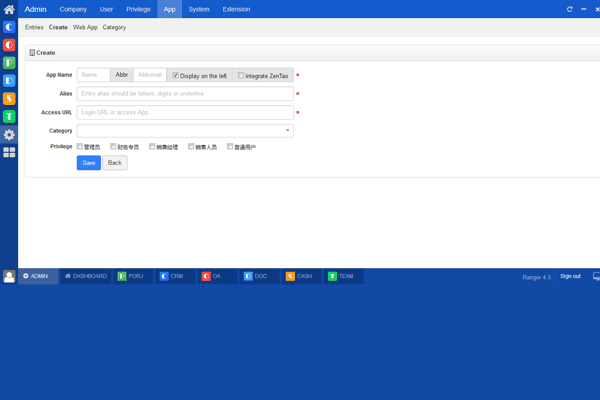Open the System menu in the top navigation

pyautogui.click(x=199, y=9)
